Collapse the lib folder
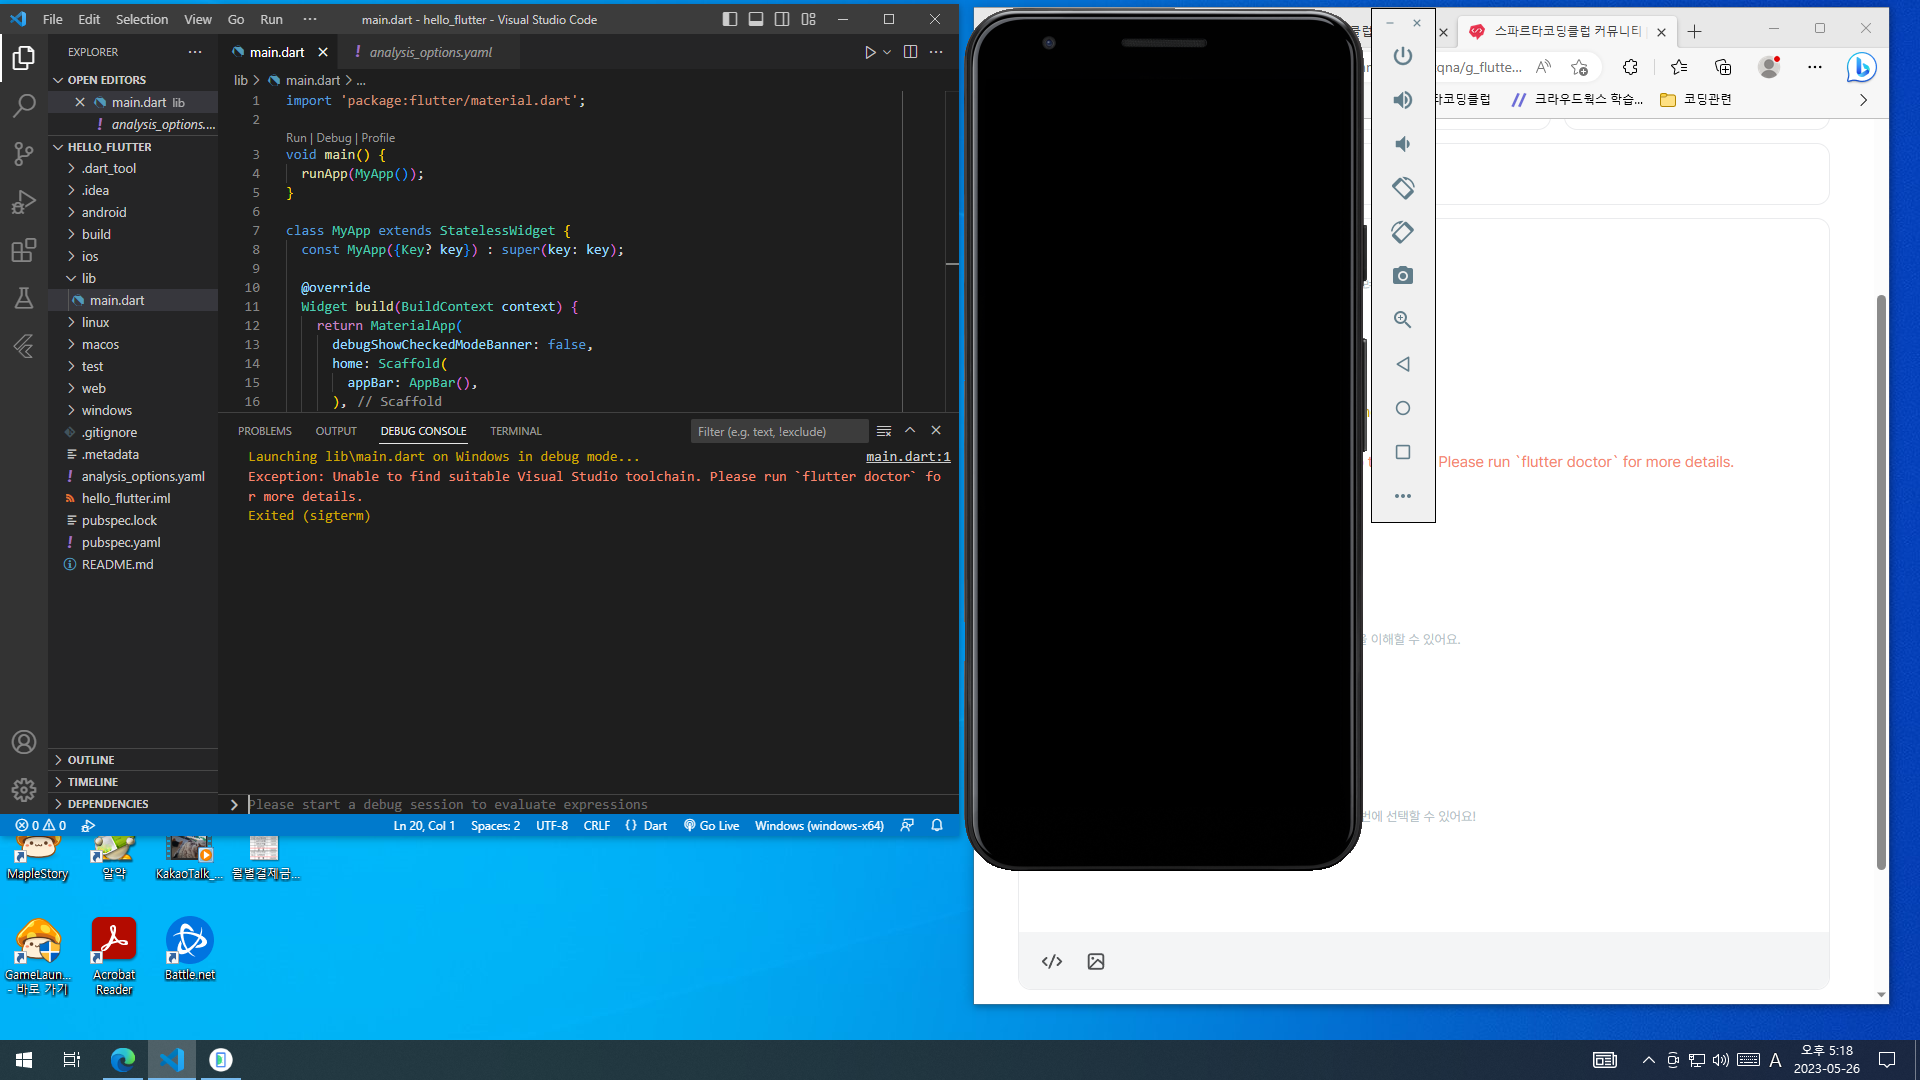 [89, 278]
